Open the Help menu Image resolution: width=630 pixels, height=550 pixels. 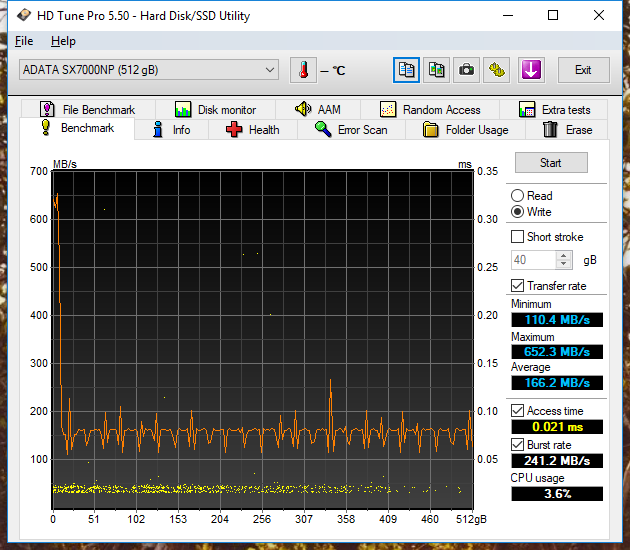63,41
